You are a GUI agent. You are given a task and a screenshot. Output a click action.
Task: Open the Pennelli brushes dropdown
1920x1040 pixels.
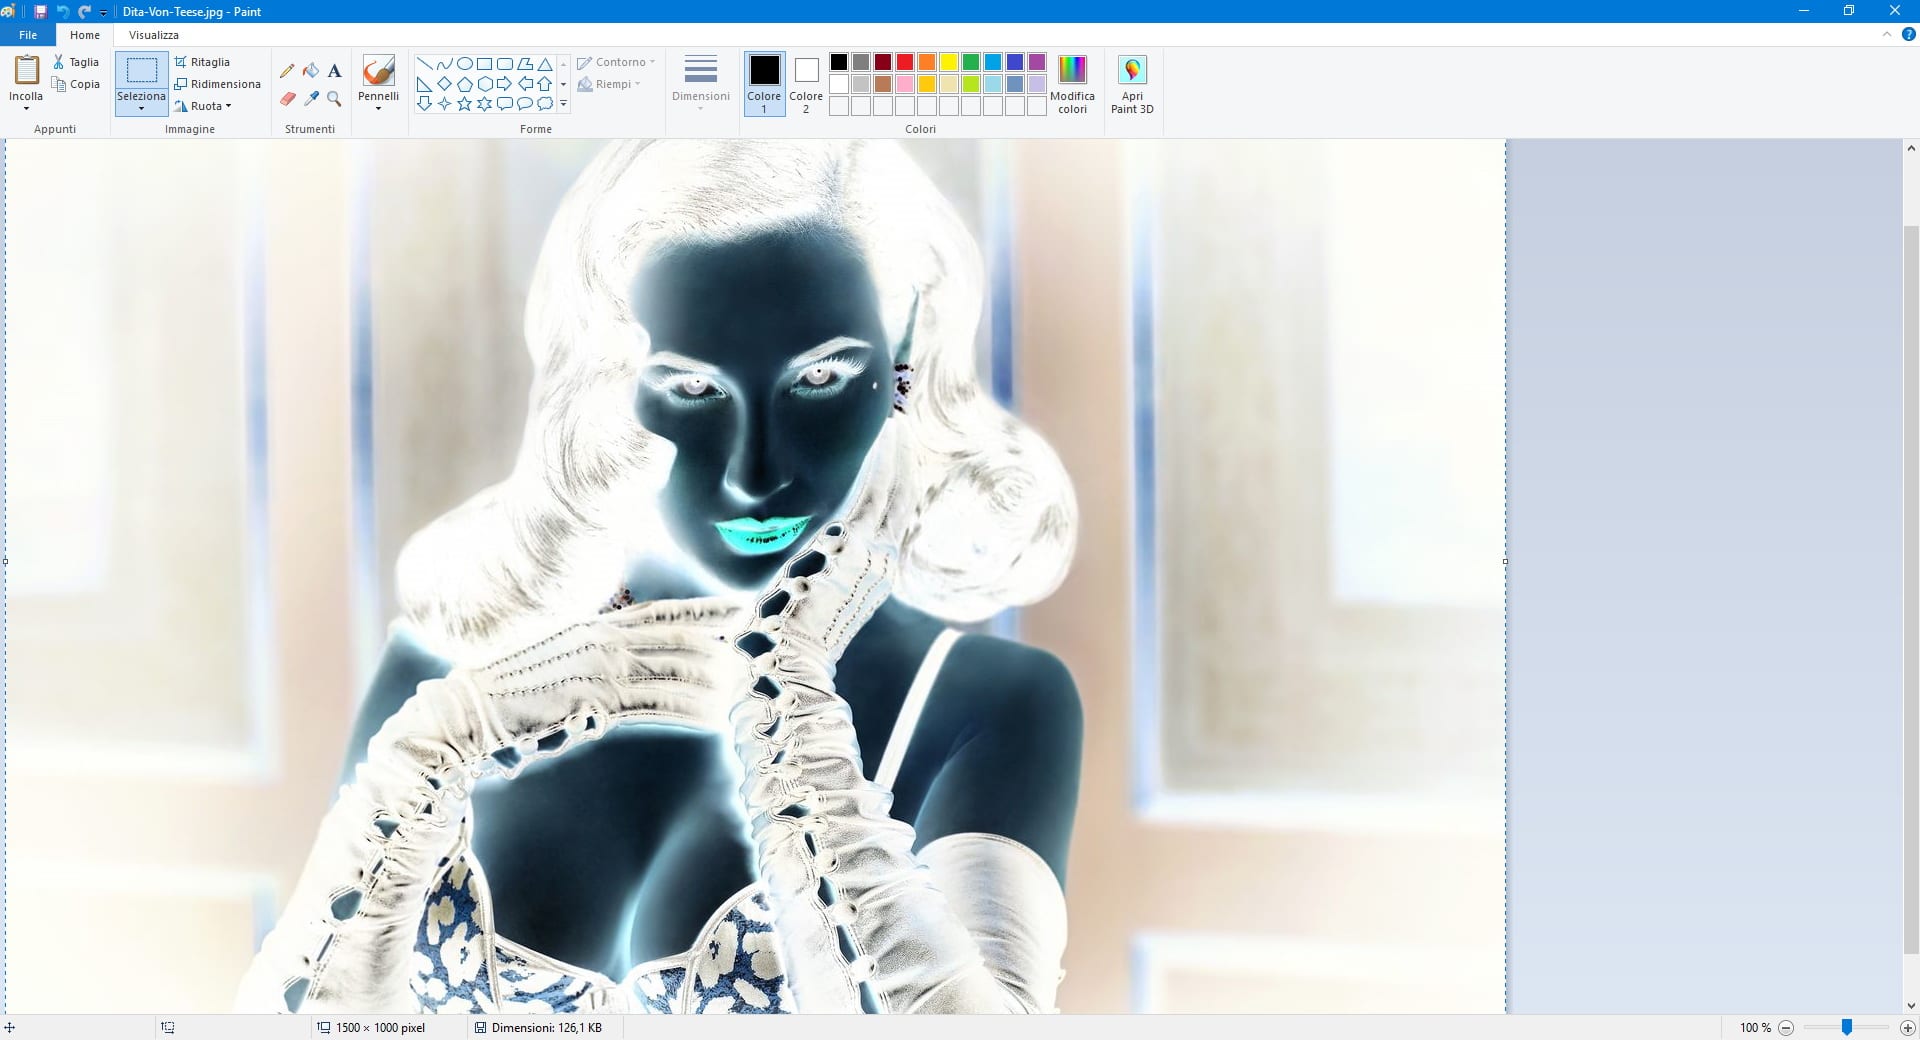pos(378,108)
